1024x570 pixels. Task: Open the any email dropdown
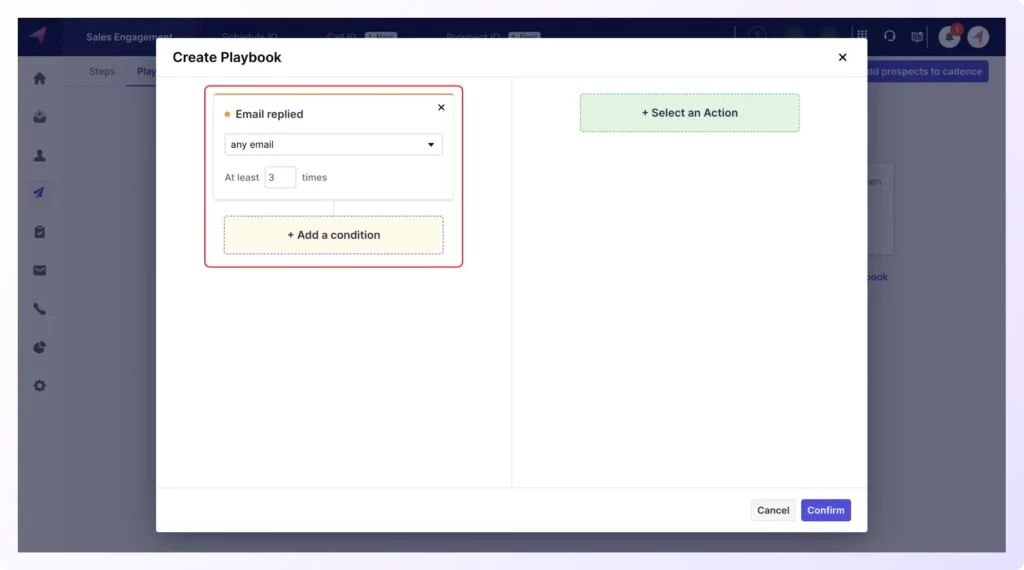333,144
